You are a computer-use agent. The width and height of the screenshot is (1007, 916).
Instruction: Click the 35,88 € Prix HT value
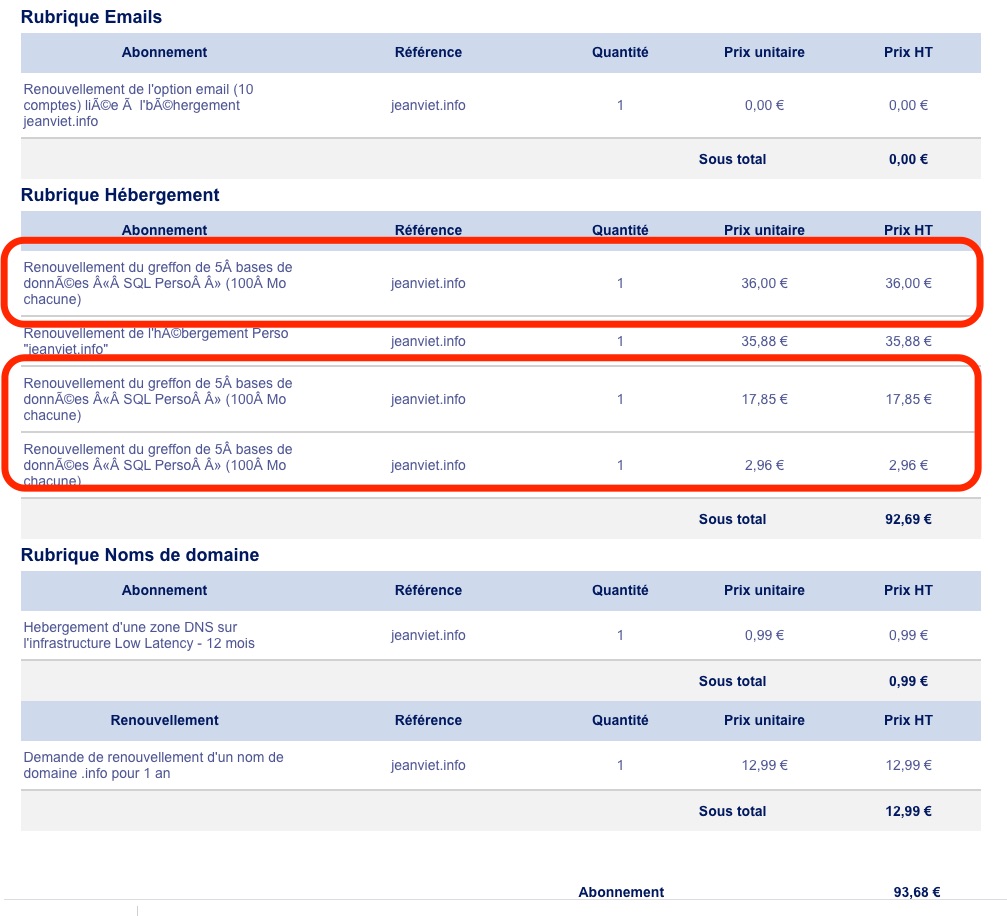[908, 341]
